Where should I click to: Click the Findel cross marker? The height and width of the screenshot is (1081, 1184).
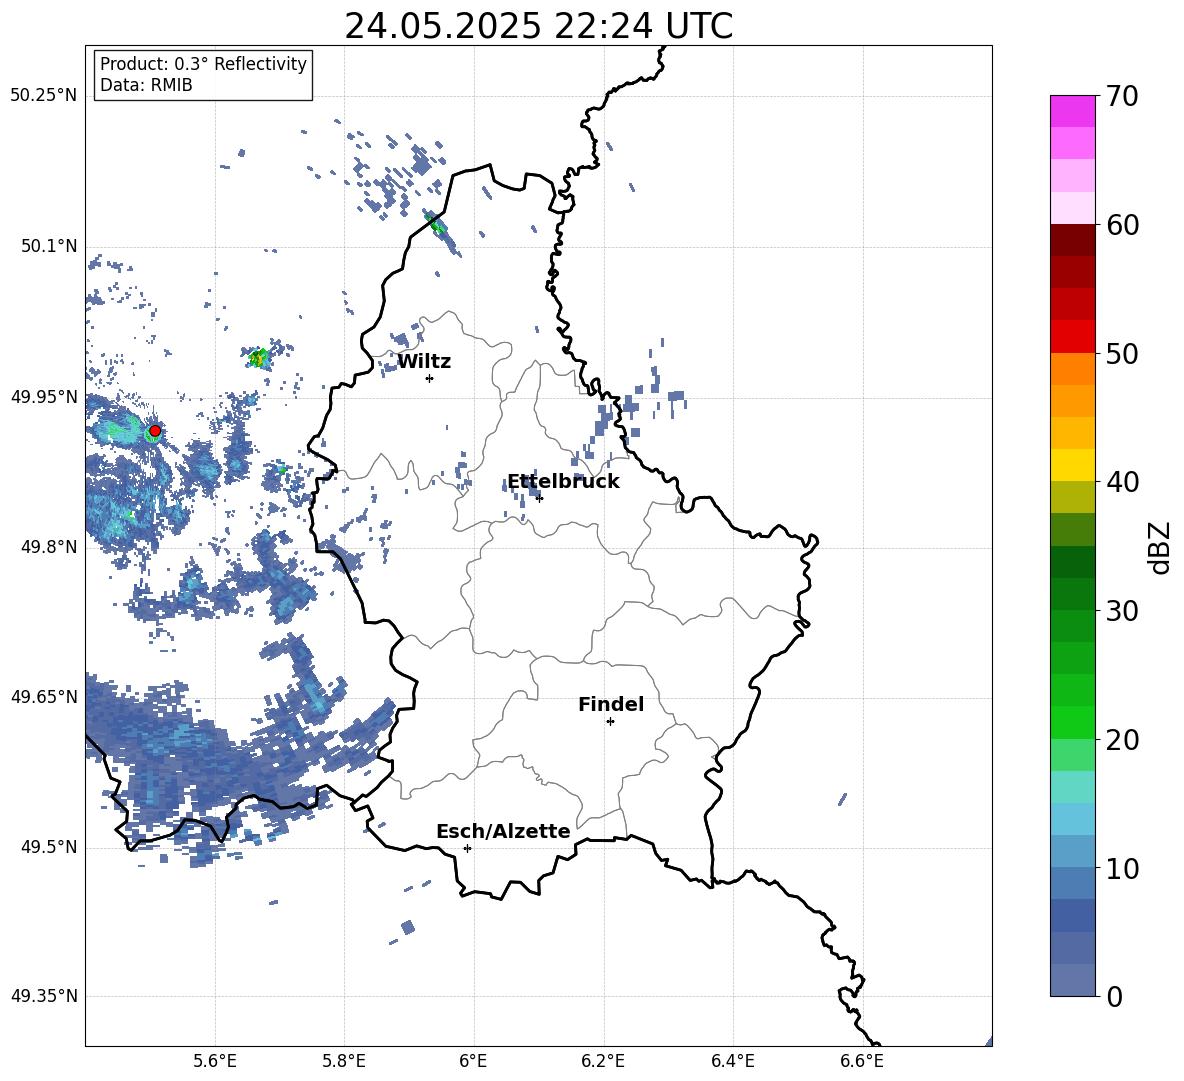[610, 722]
